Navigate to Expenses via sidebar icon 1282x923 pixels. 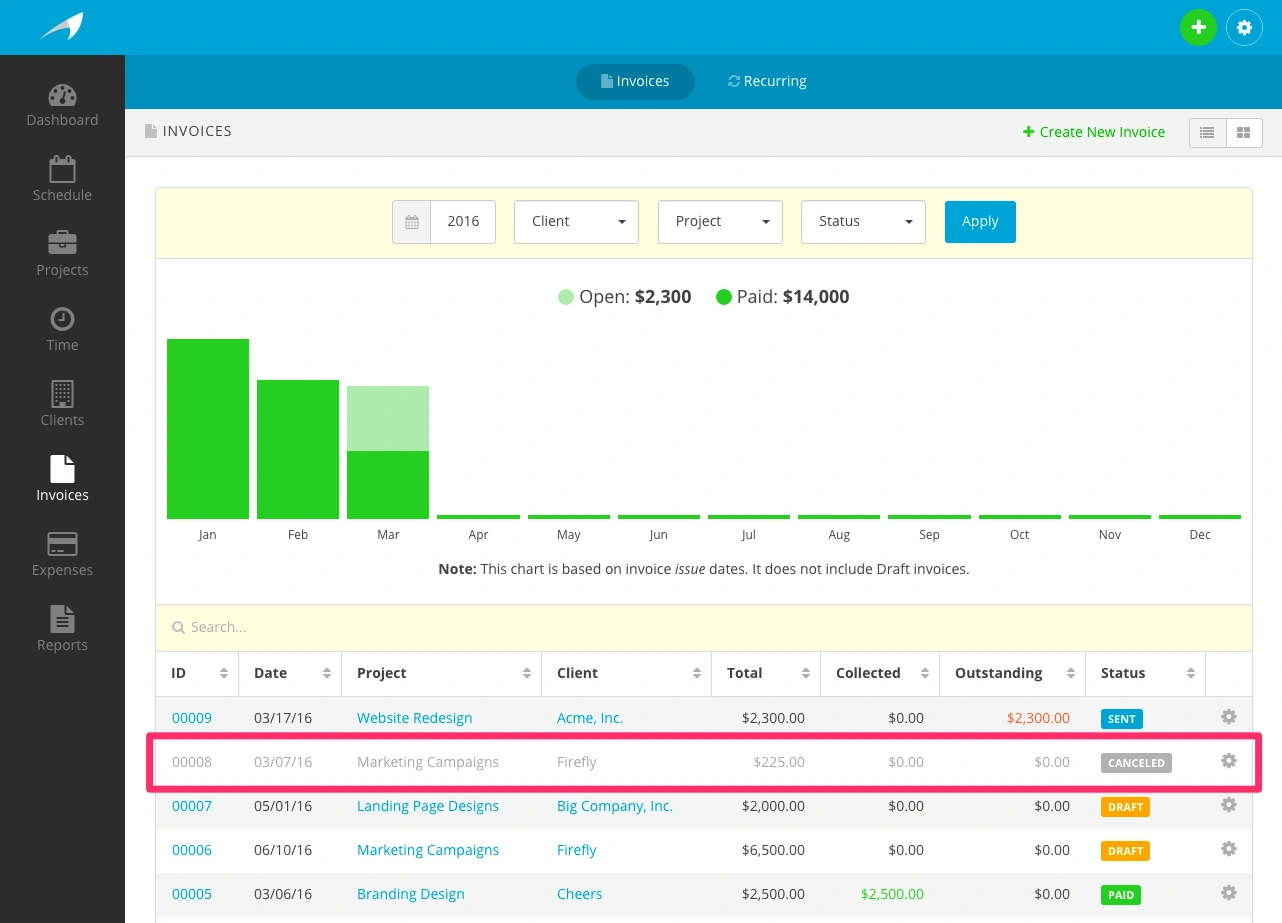click(62, 554)
